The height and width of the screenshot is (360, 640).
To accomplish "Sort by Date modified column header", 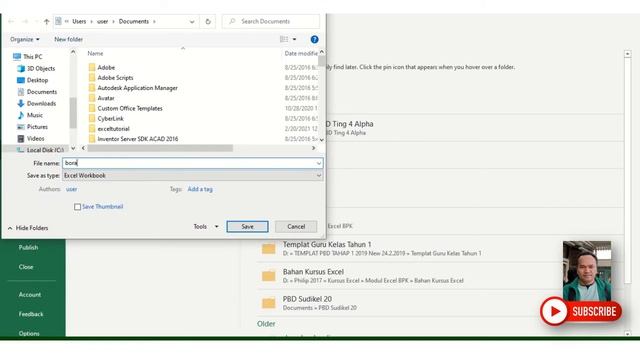I will click(301, 53).
